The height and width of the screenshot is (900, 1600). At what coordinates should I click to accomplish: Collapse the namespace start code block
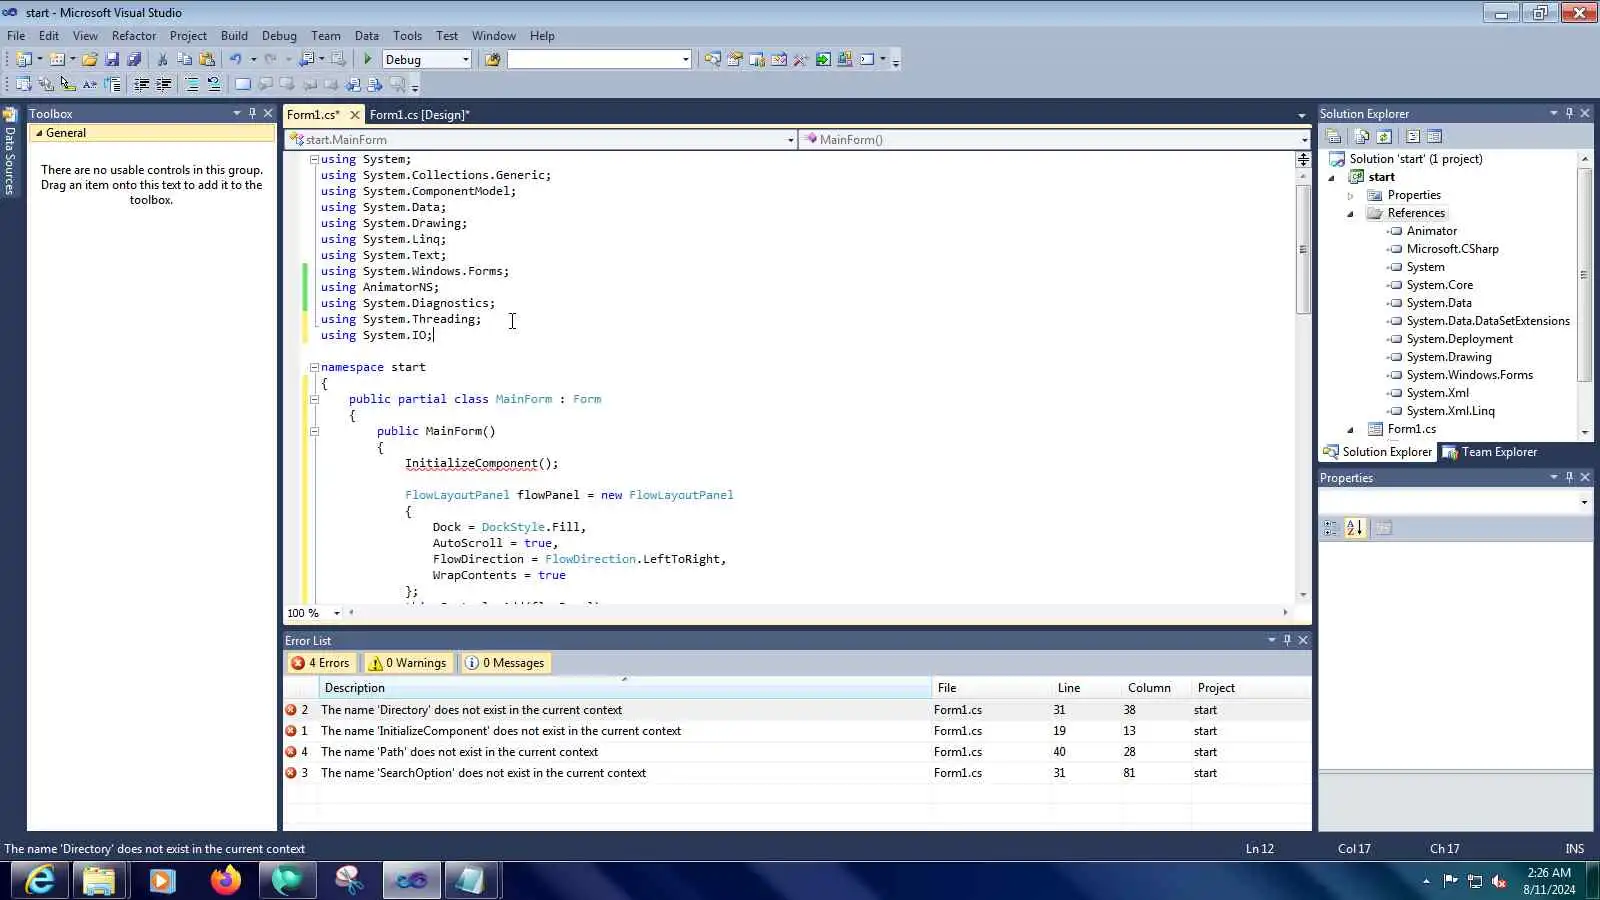pos(314,367)
